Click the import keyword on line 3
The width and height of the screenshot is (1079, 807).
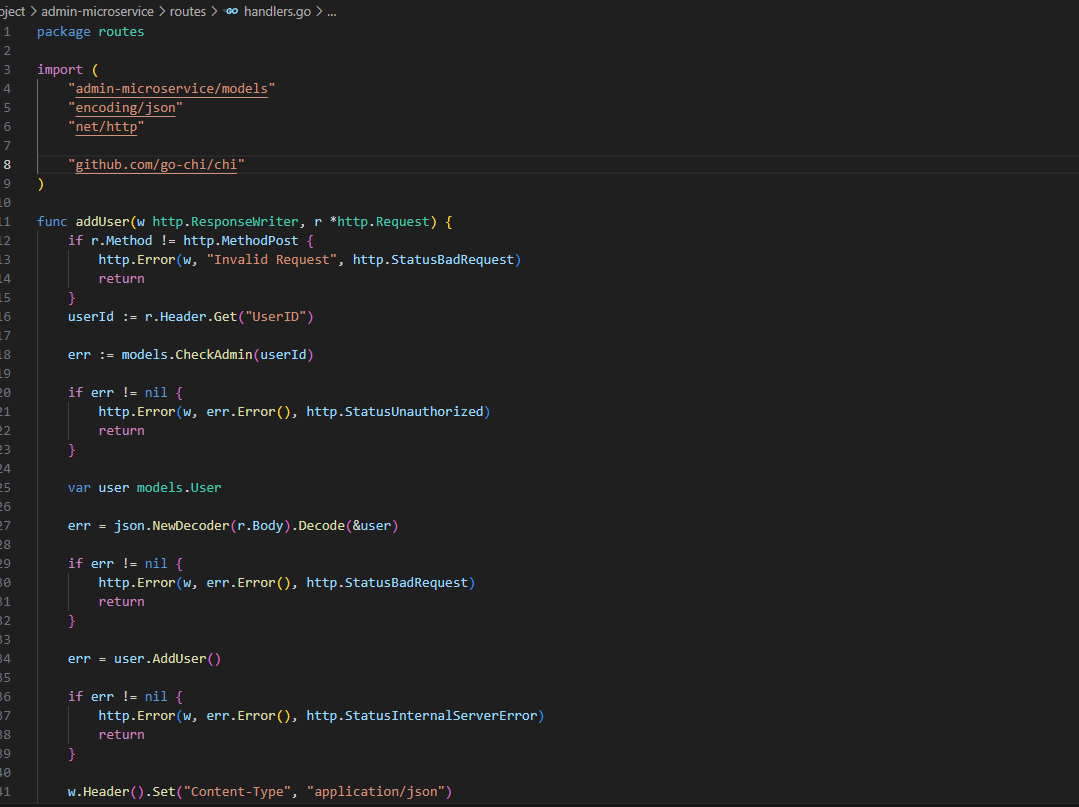coord(60,69)
